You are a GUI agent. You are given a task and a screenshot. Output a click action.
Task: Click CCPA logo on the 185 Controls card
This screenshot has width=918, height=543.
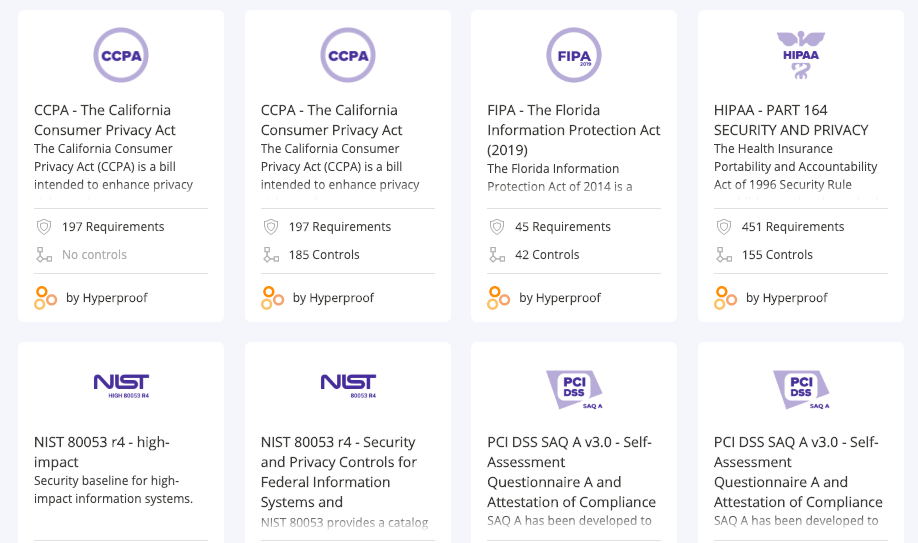pyautogui.click(x=348, y=55)
